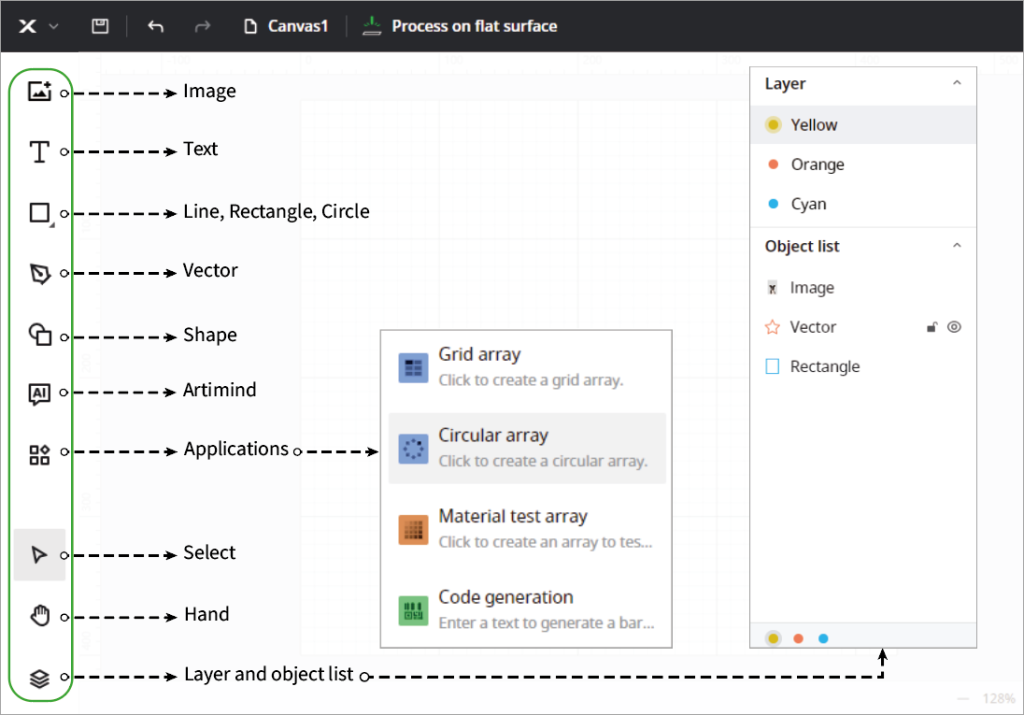This screenshot has height=715, width=1024.
Task: Click the orange color dot at panel bottom
Action: click(x=798, y=638)
